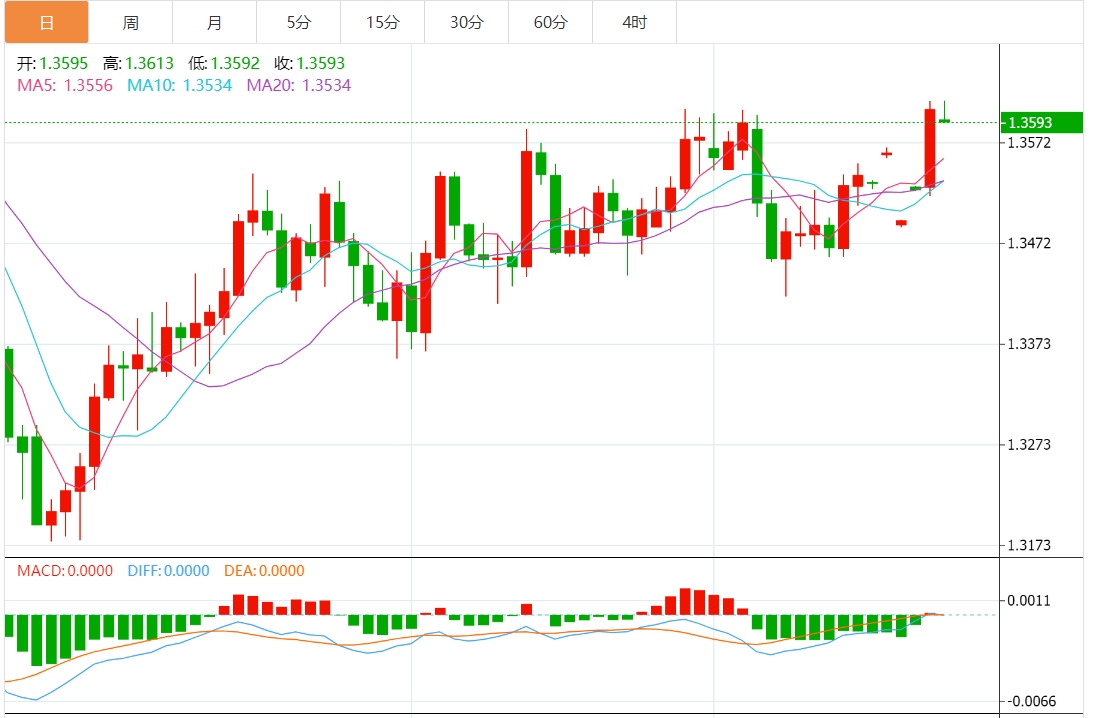The image size is (1099, 718).
Task: Click the MA5: 1.3556 indicator text
Action: 65,86
